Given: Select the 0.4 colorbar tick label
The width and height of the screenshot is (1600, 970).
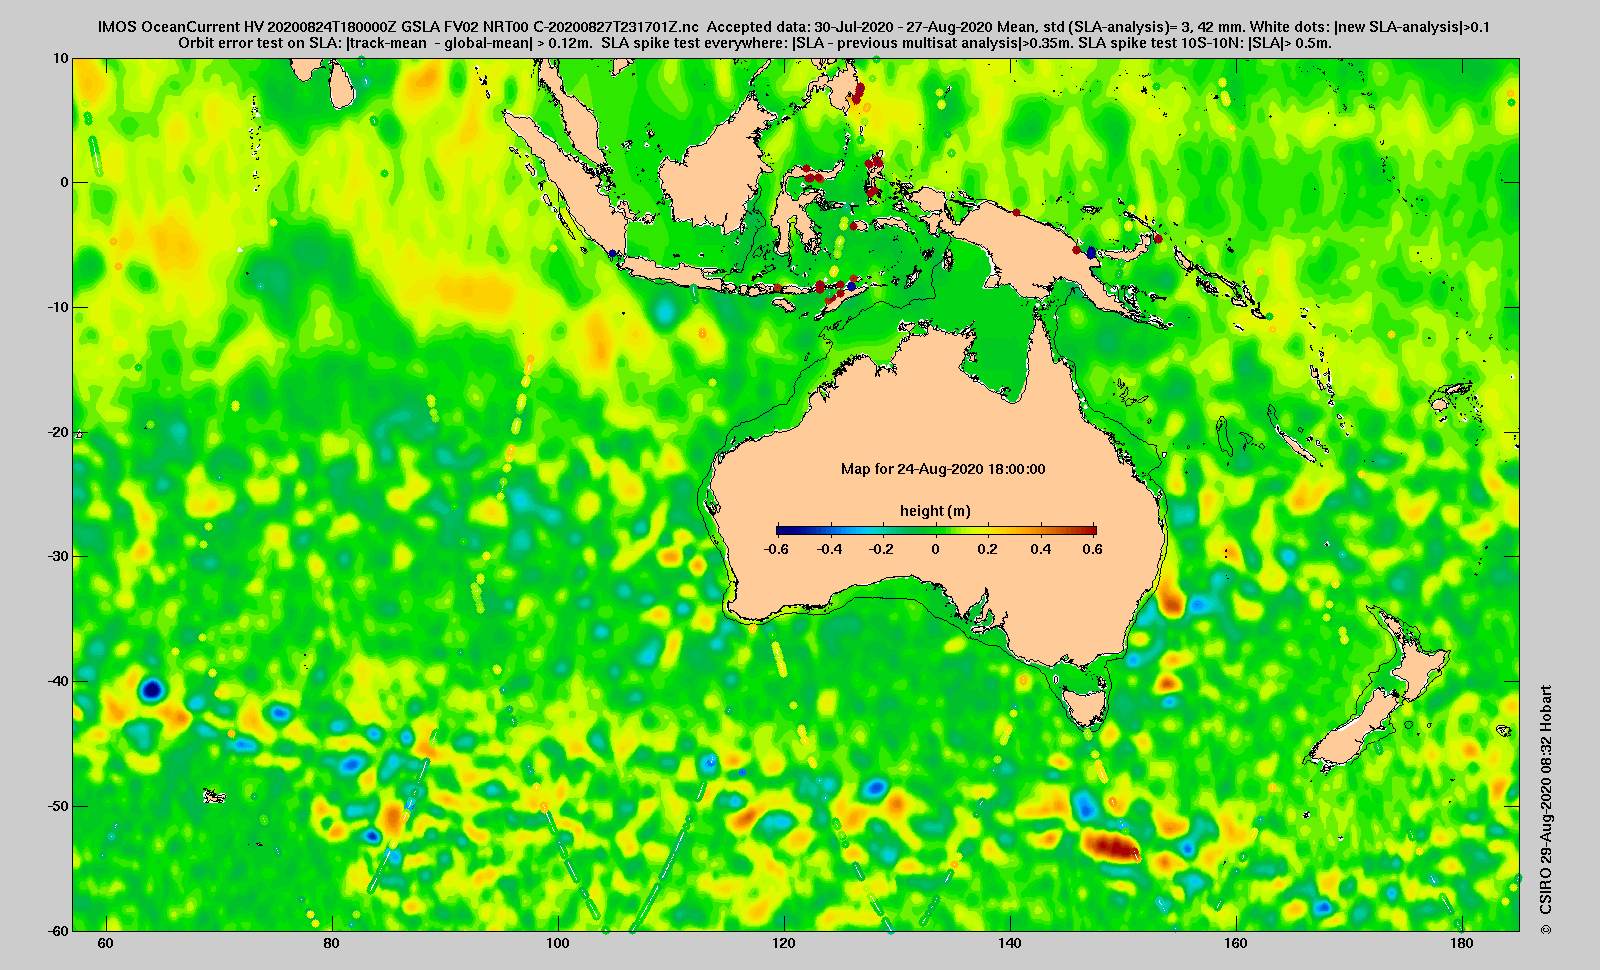Looking at the screenshot, I should pyautogui.click(x=1042, y=549).
